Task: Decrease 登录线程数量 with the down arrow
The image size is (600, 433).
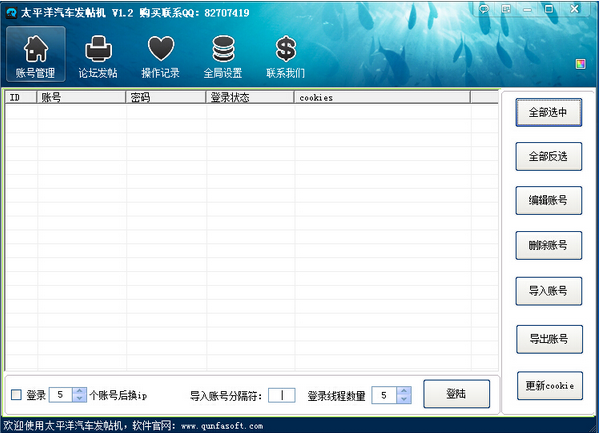Action: (404, 399)
